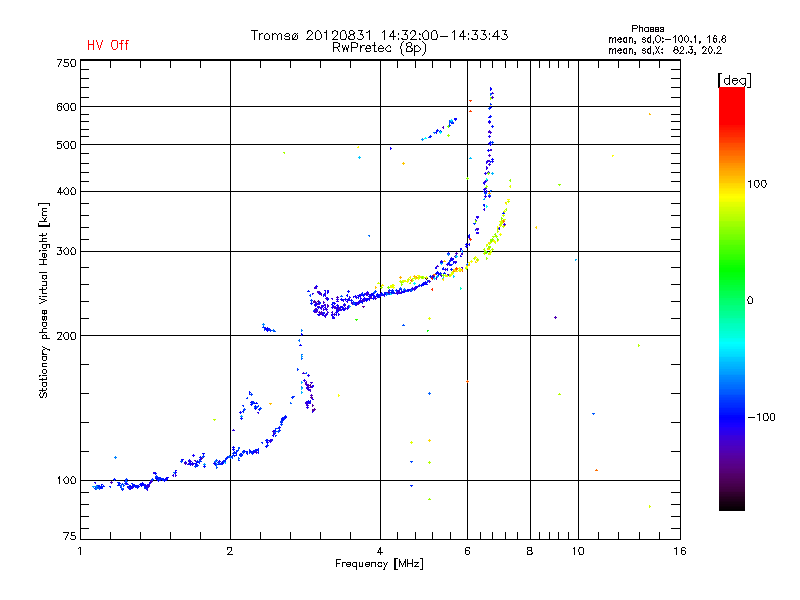Select the 'mean, sd,O:-100.1, 16.8' statistic
Image resolution: width=800 pixels, height=600 pixels.
pos(667,39)
